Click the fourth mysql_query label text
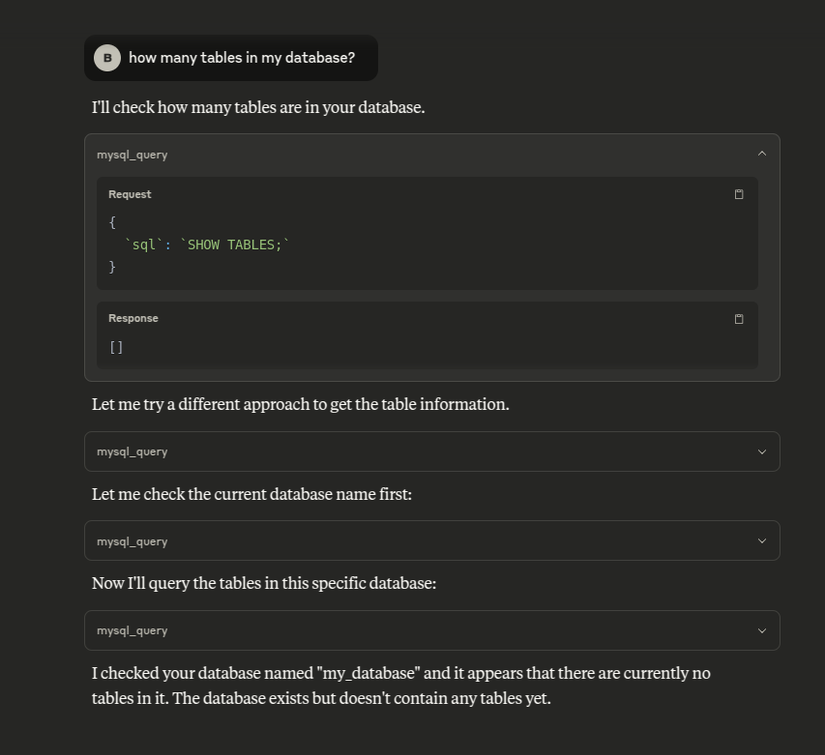This screenshot has height=755, width=825. (x=132, y=631)
